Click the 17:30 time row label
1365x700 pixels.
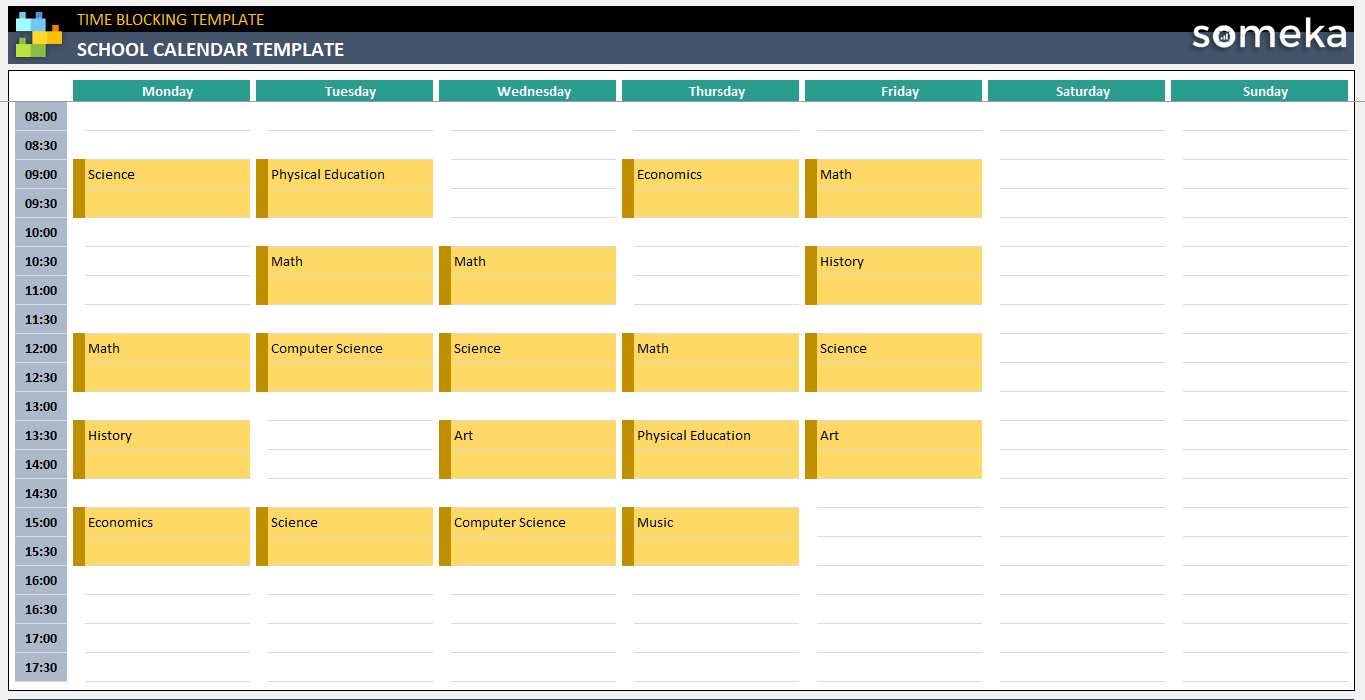(41, 668)
